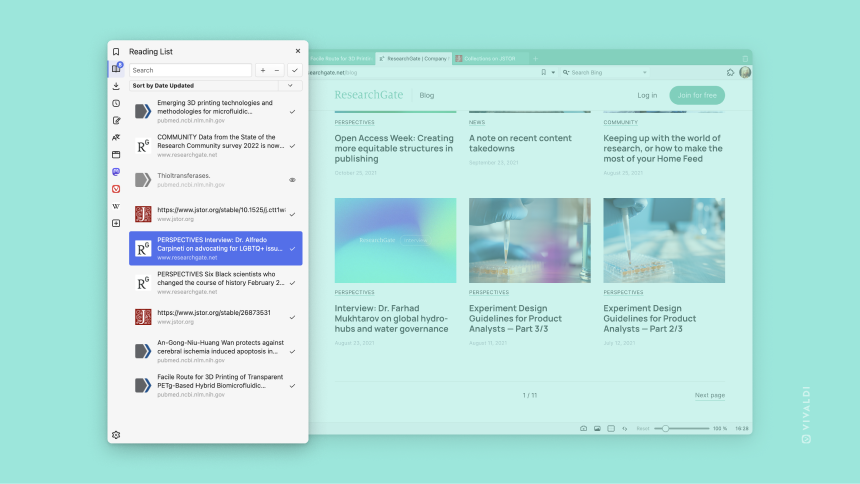The width and height of the screenshot is (860, 484).
Task: Switch to ResearchGate Company tab
Action: tap(414, 59)
